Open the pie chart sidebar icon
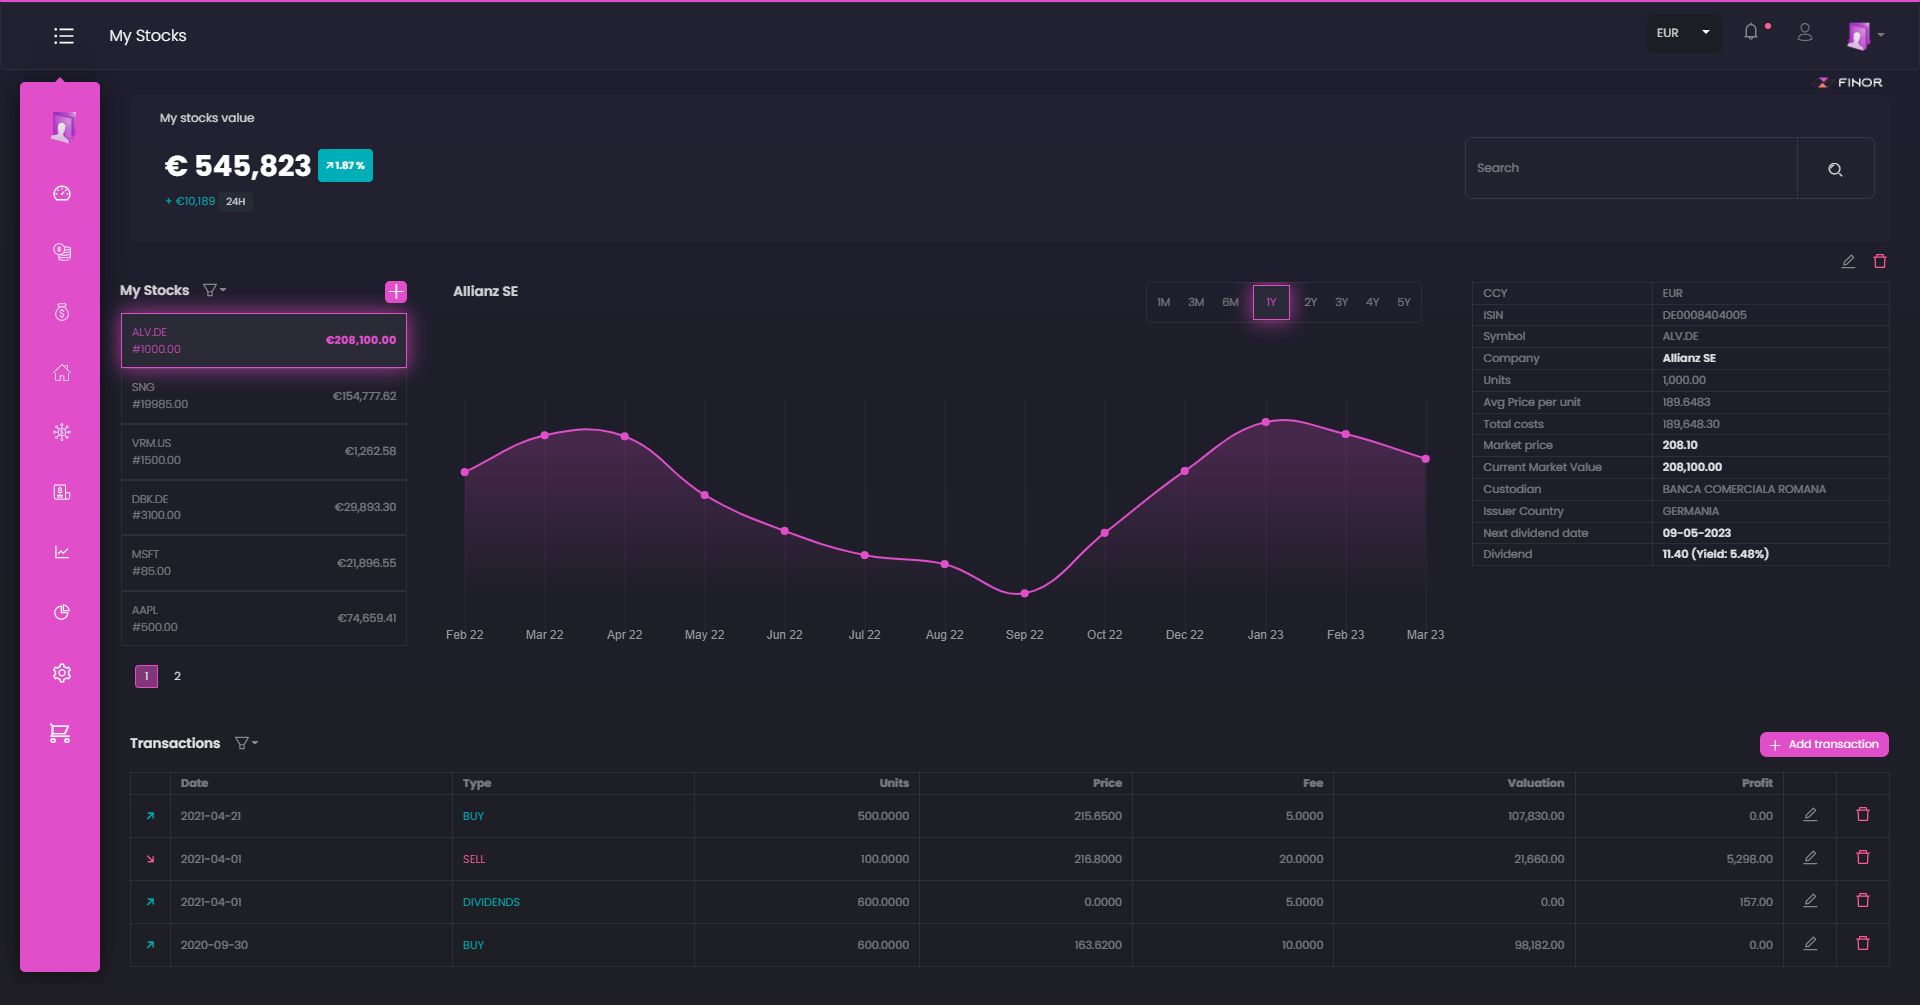The width and height of the screenshot is (1920, 1005). 62,612
